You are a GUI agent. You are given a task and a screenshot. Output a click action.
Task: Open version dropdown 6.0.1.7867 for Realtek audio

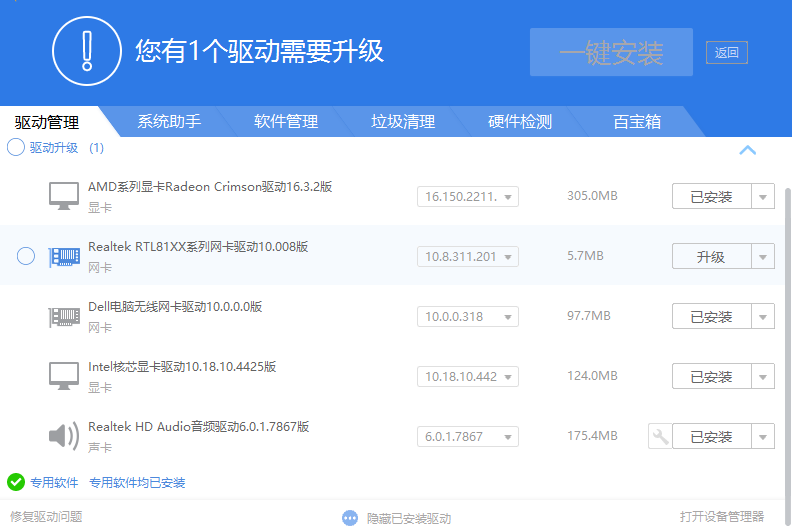tap(468, 437)
